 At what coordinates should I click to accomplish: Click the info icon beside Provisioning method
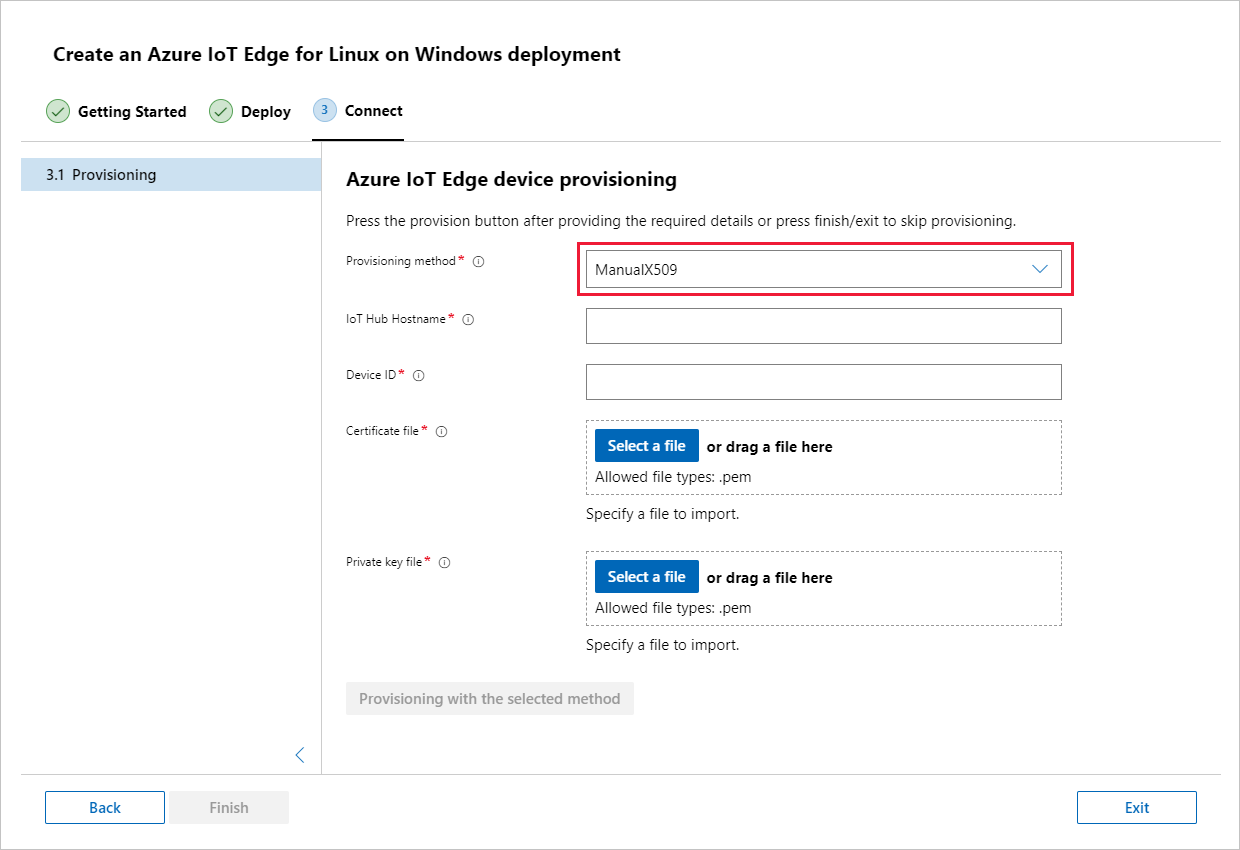[x=478, y=261]
